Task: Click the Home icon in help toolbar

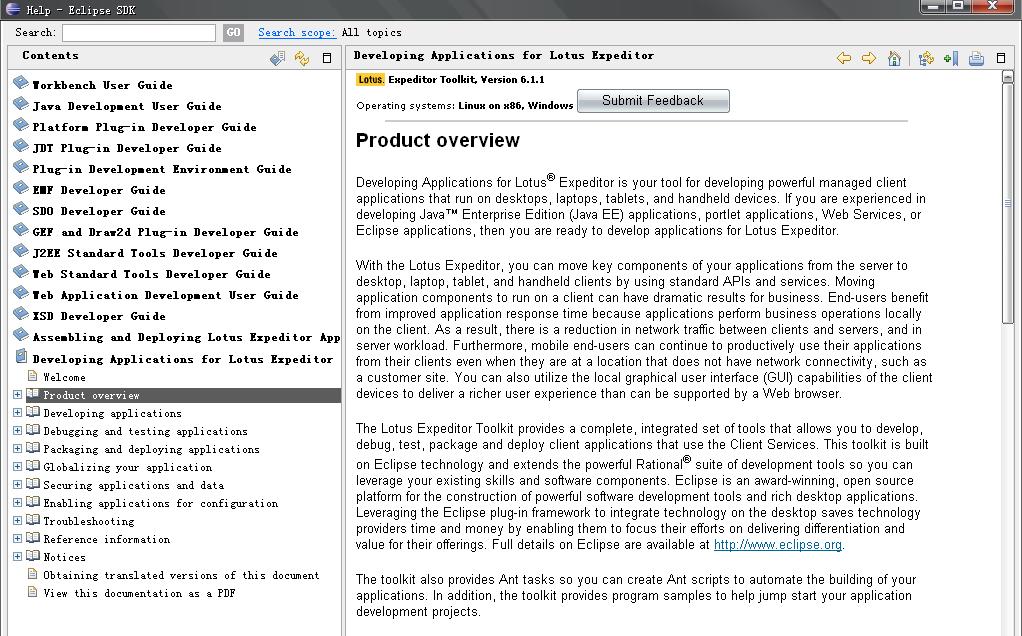Action: tap(894, 58)
